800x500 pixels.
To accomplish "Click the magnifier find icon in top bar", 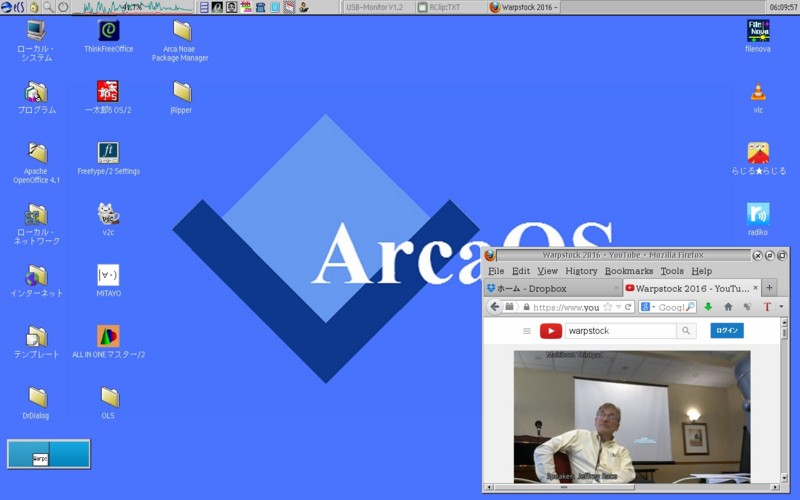I will [48, 7].
